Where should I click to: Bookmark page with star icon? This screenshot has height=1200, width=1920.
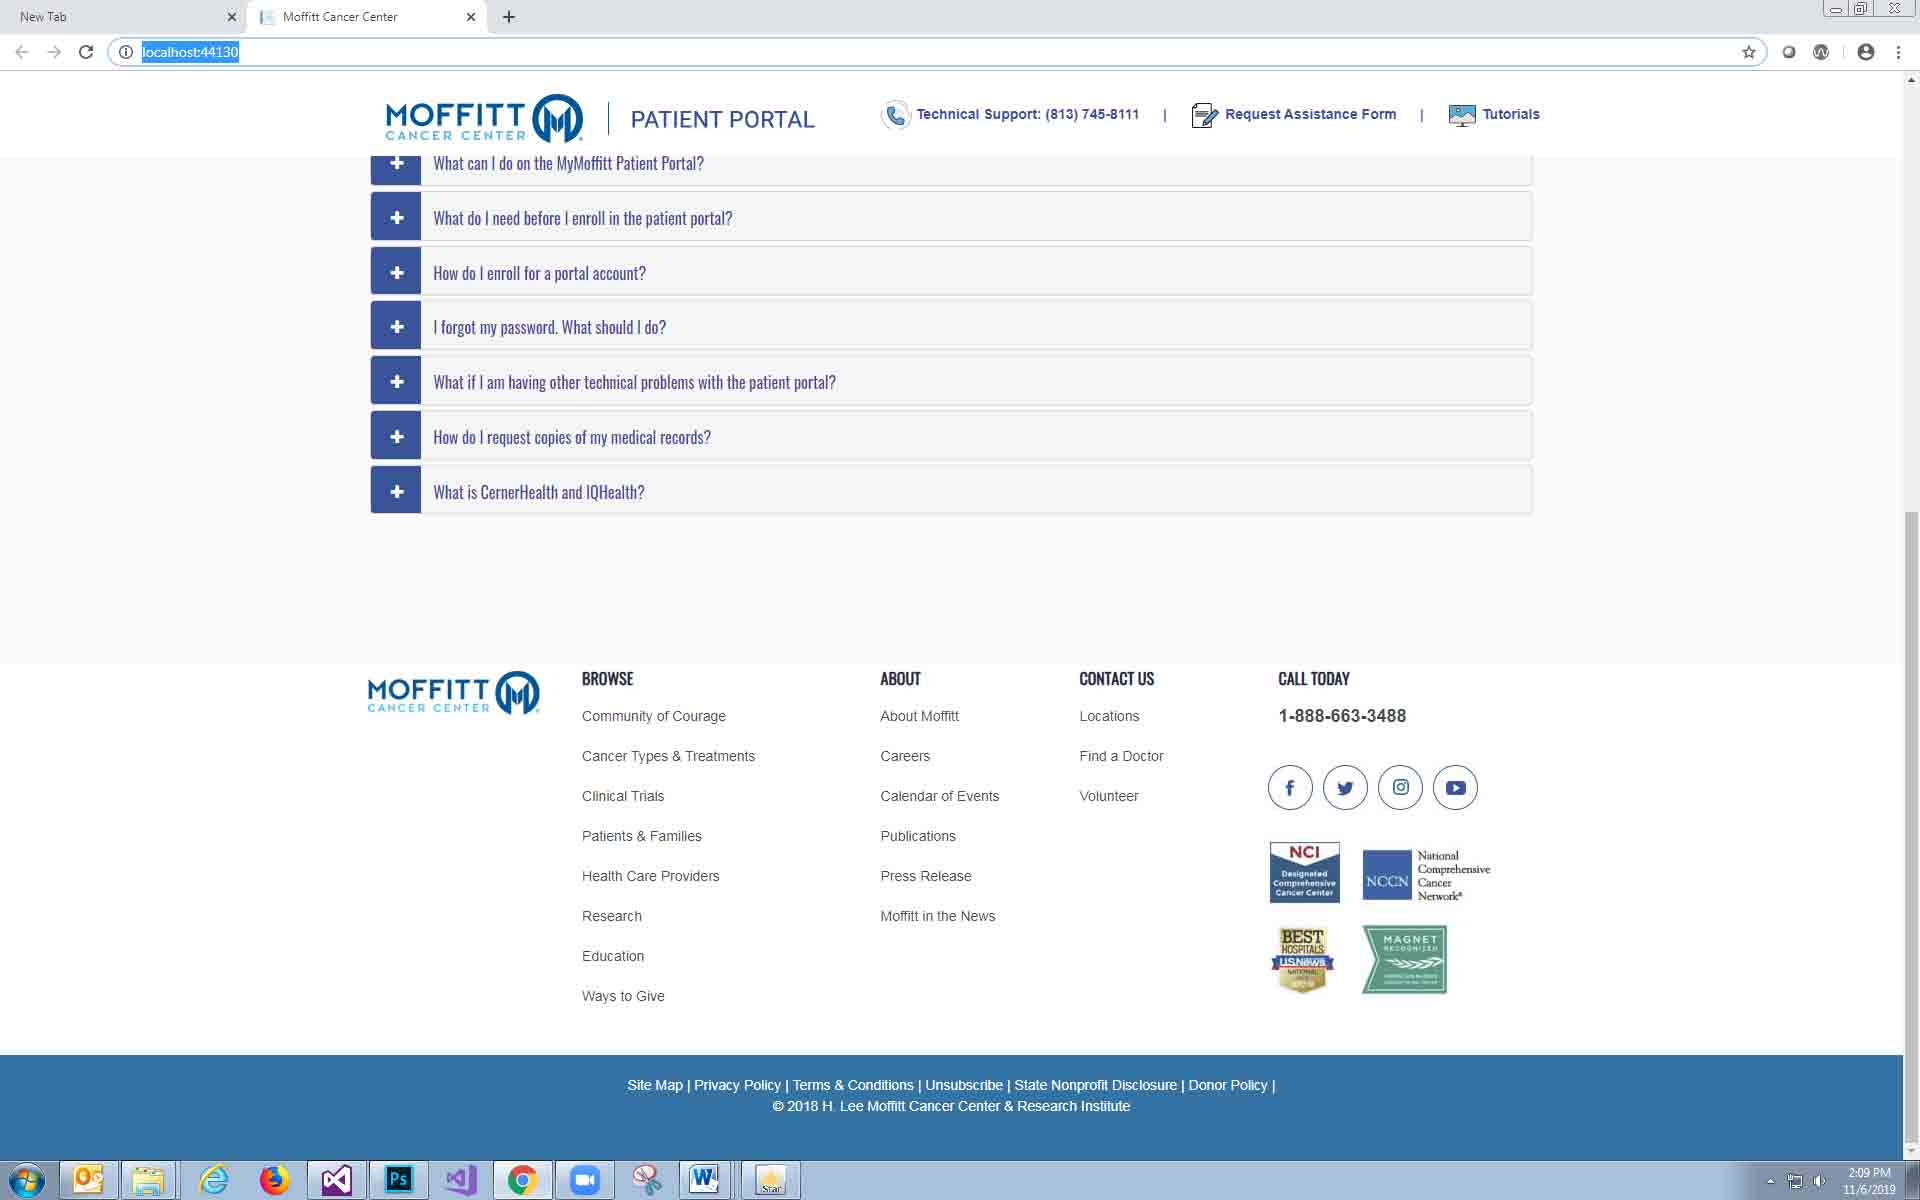point(1748,52)
